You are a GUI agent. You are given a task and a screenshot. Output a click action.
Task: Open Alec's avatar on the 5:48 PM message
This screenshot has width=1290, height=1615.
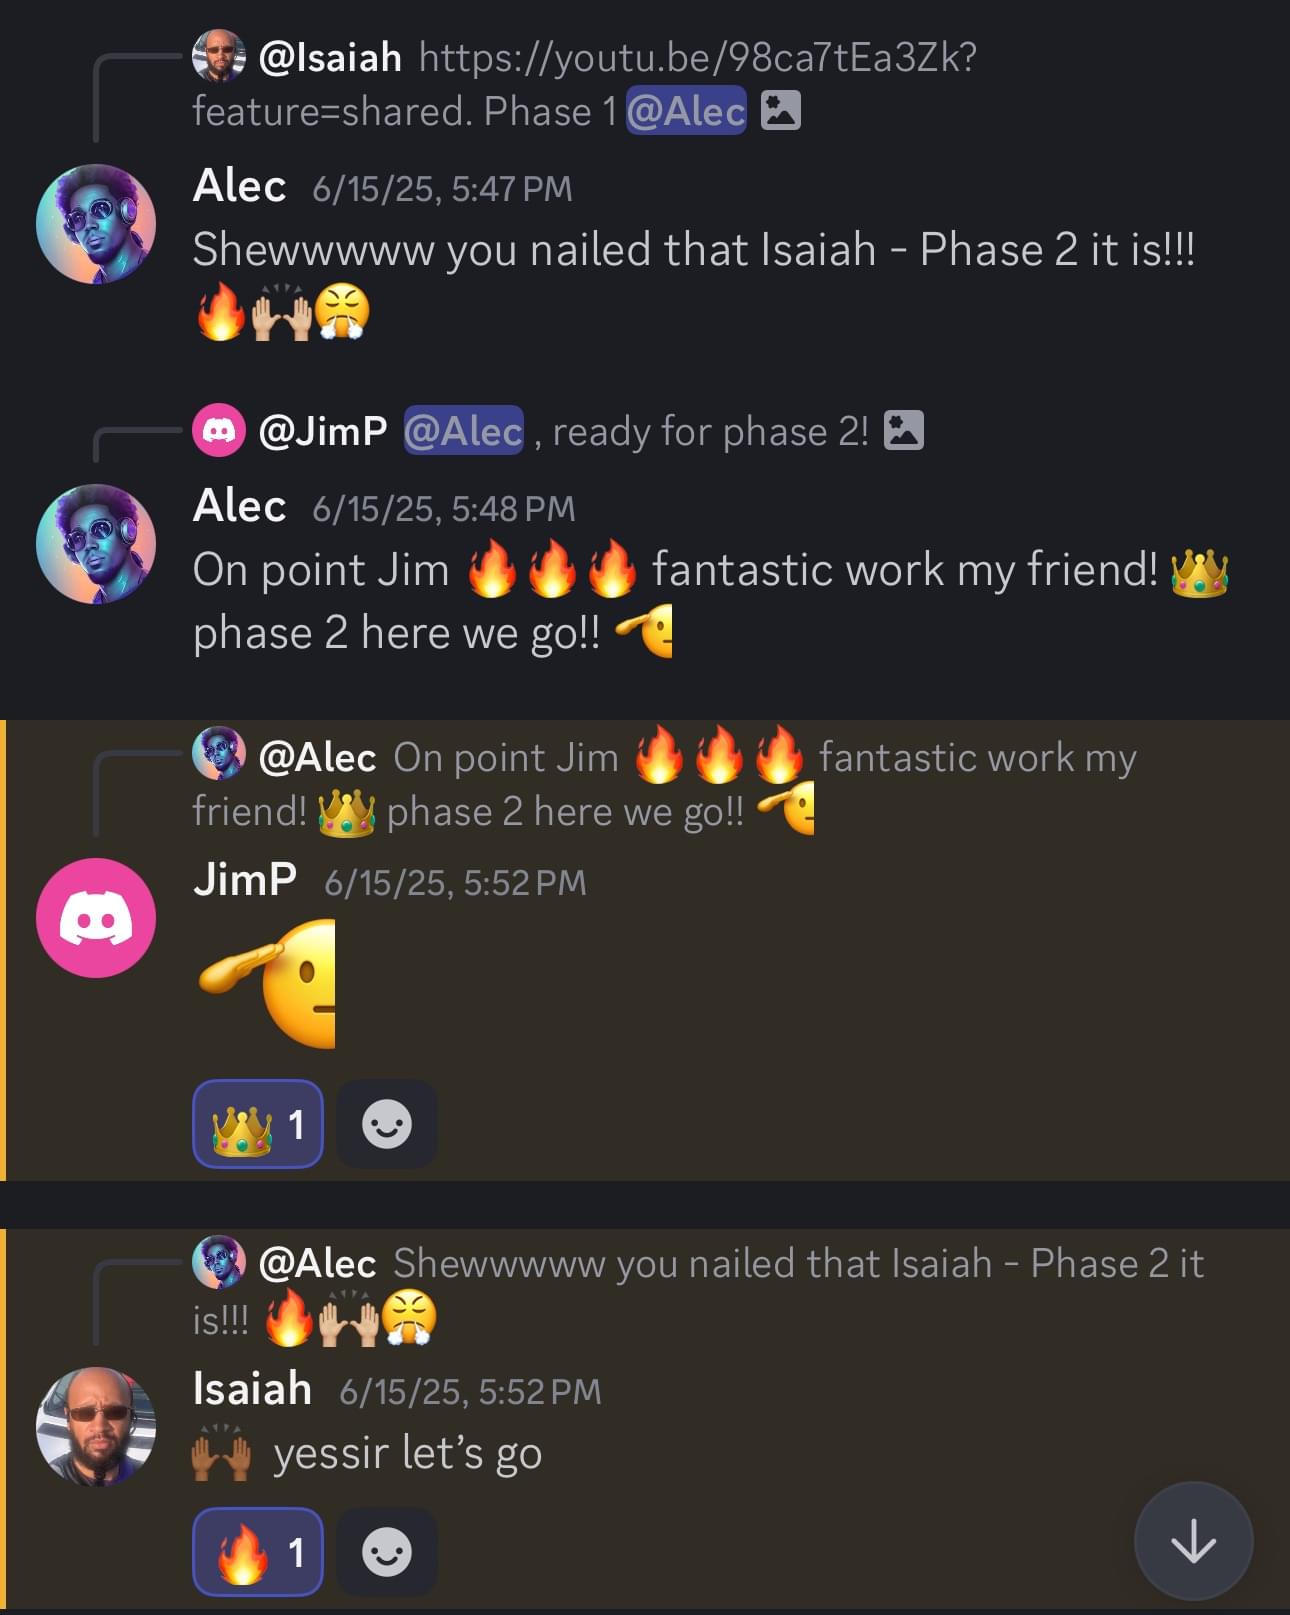(96, 544)
